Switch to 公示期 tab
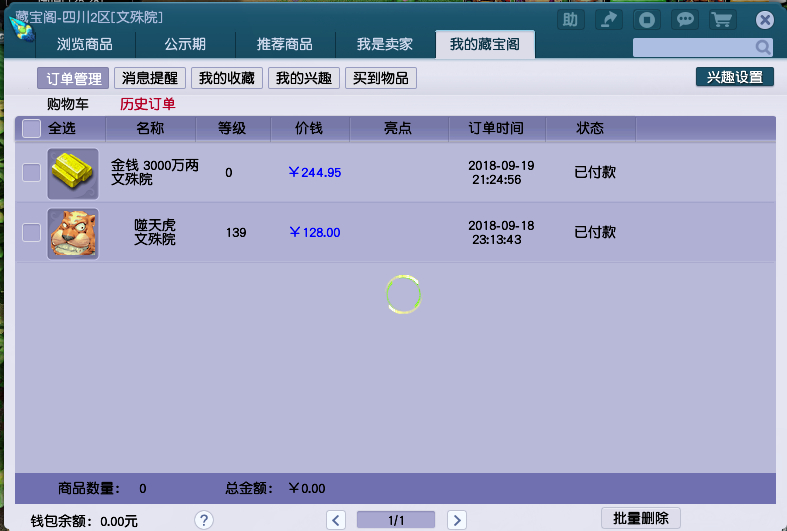The width and height of the screenshot is (787, 531). coord(185,44)
